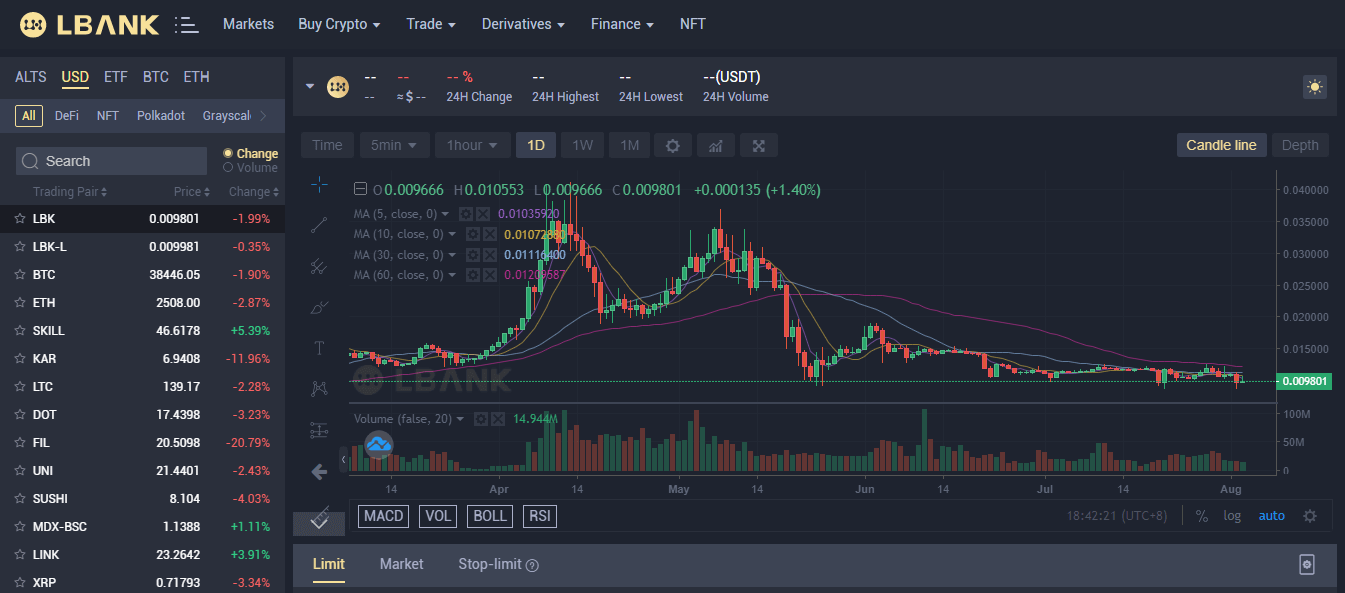
Task: Toggle visibility of the MA(5) indicator
Action: (466, 213)
